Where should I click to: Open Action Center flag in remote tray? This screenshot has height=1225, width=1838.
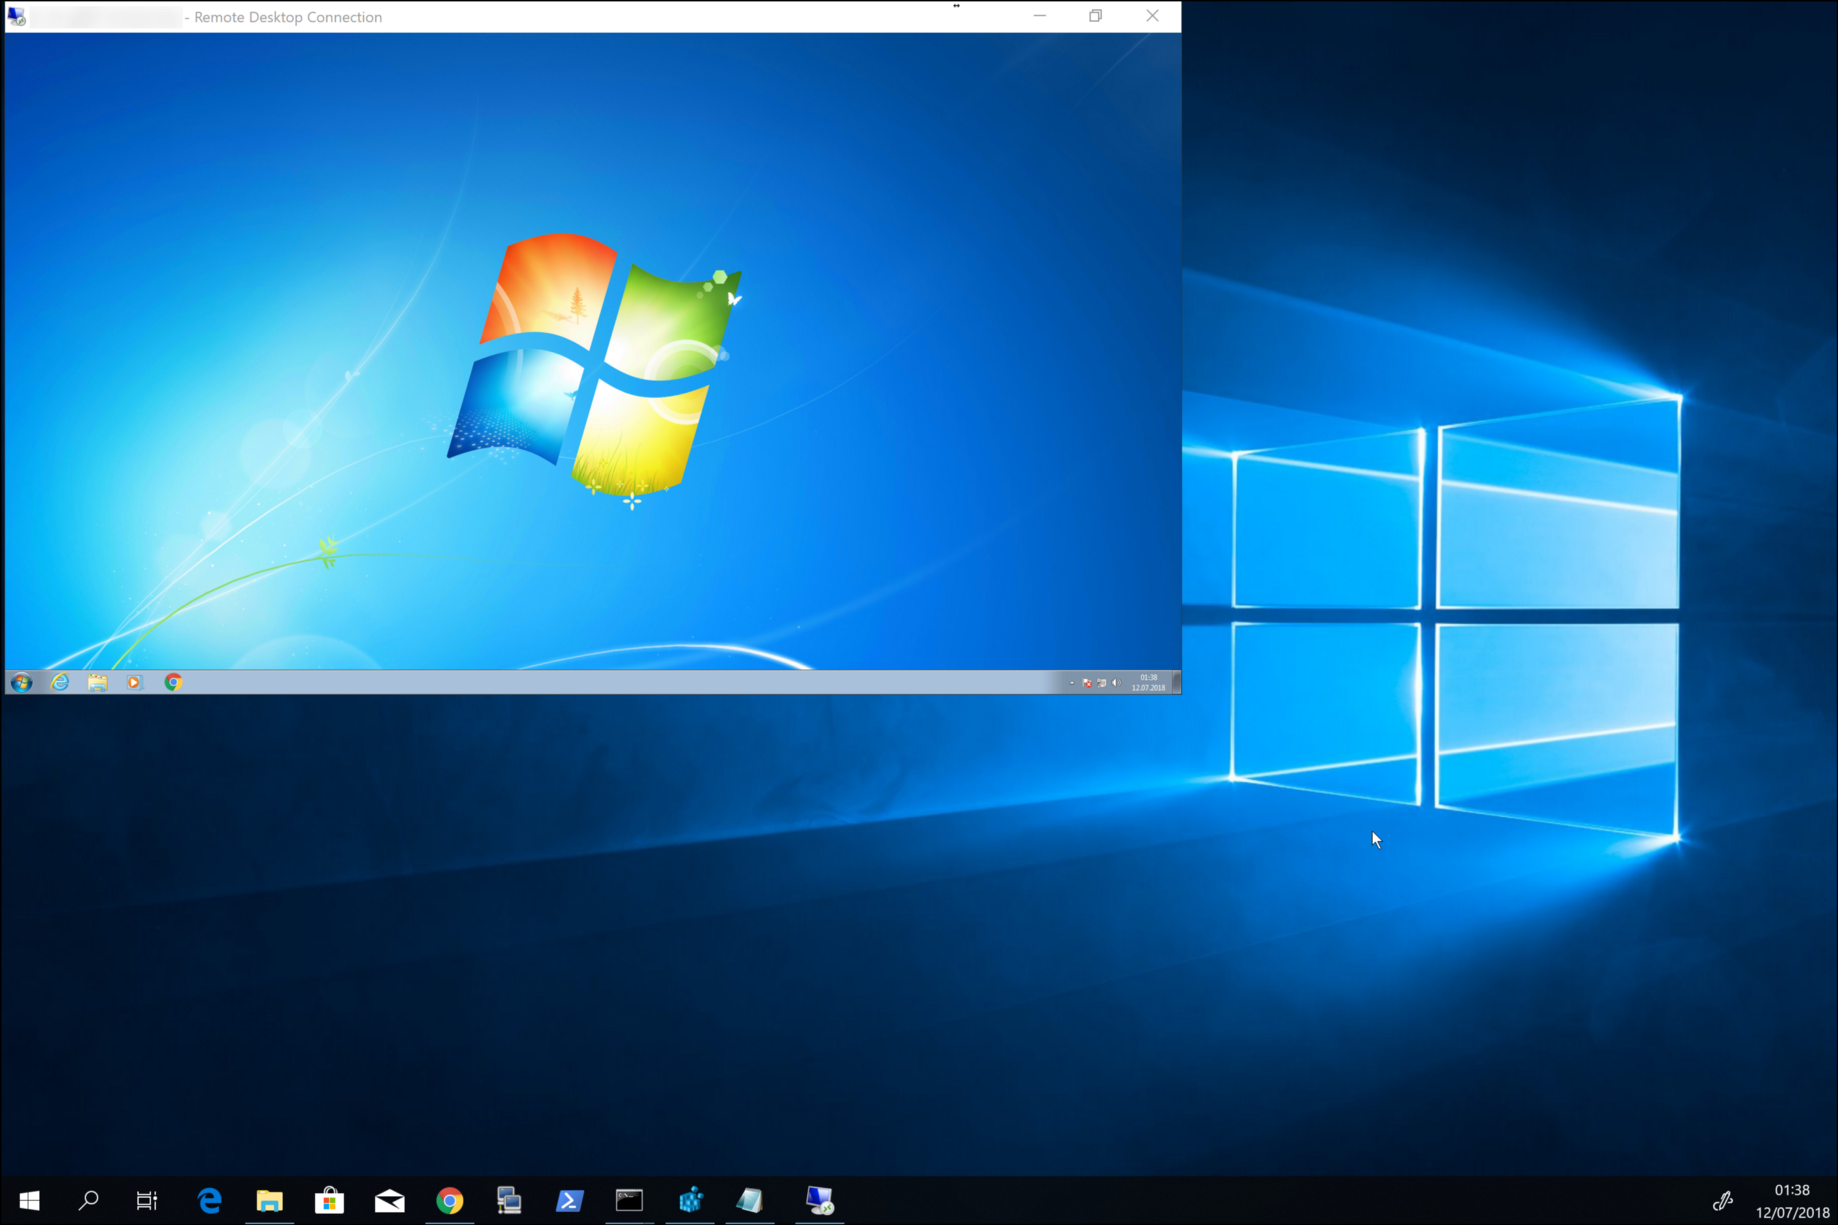[x=1087, y=683]
